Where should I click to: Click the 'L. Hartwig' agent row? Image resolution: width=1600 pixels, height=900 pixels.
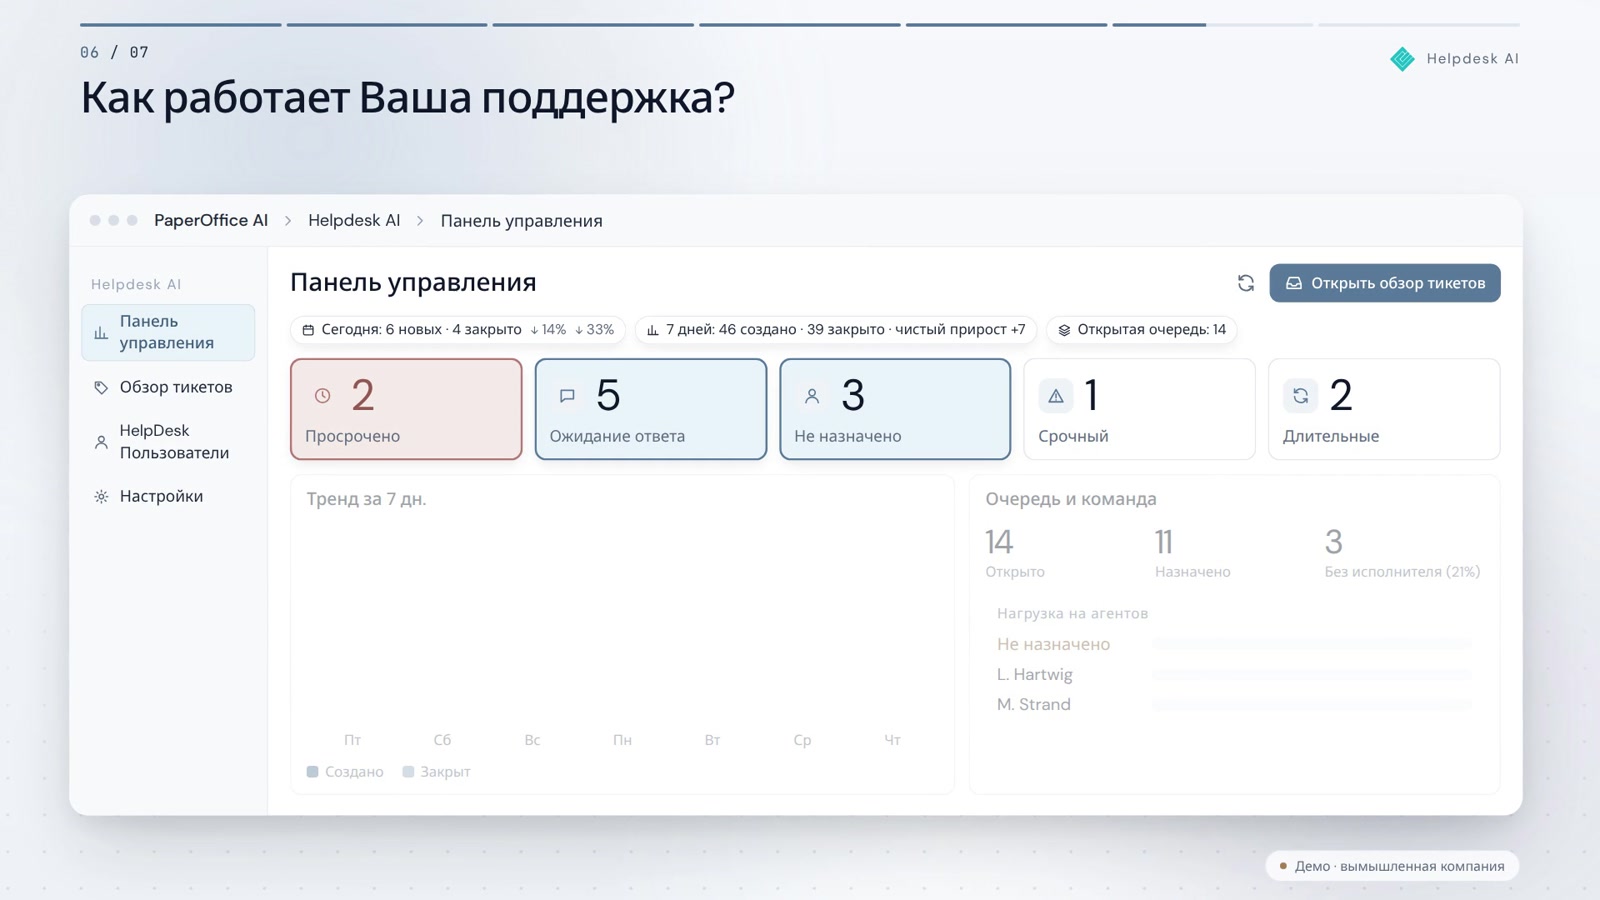pyautogui.click(x=1234, y=675)
